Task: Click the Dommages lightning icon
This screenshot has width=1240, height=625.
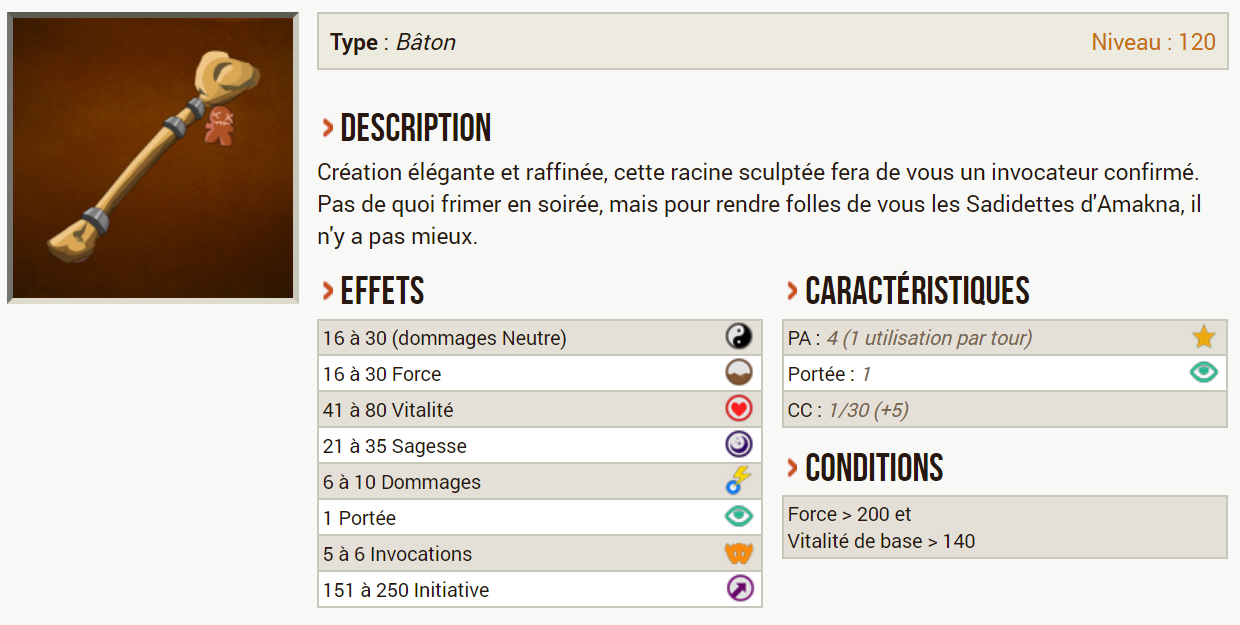Action: point(738,481)
